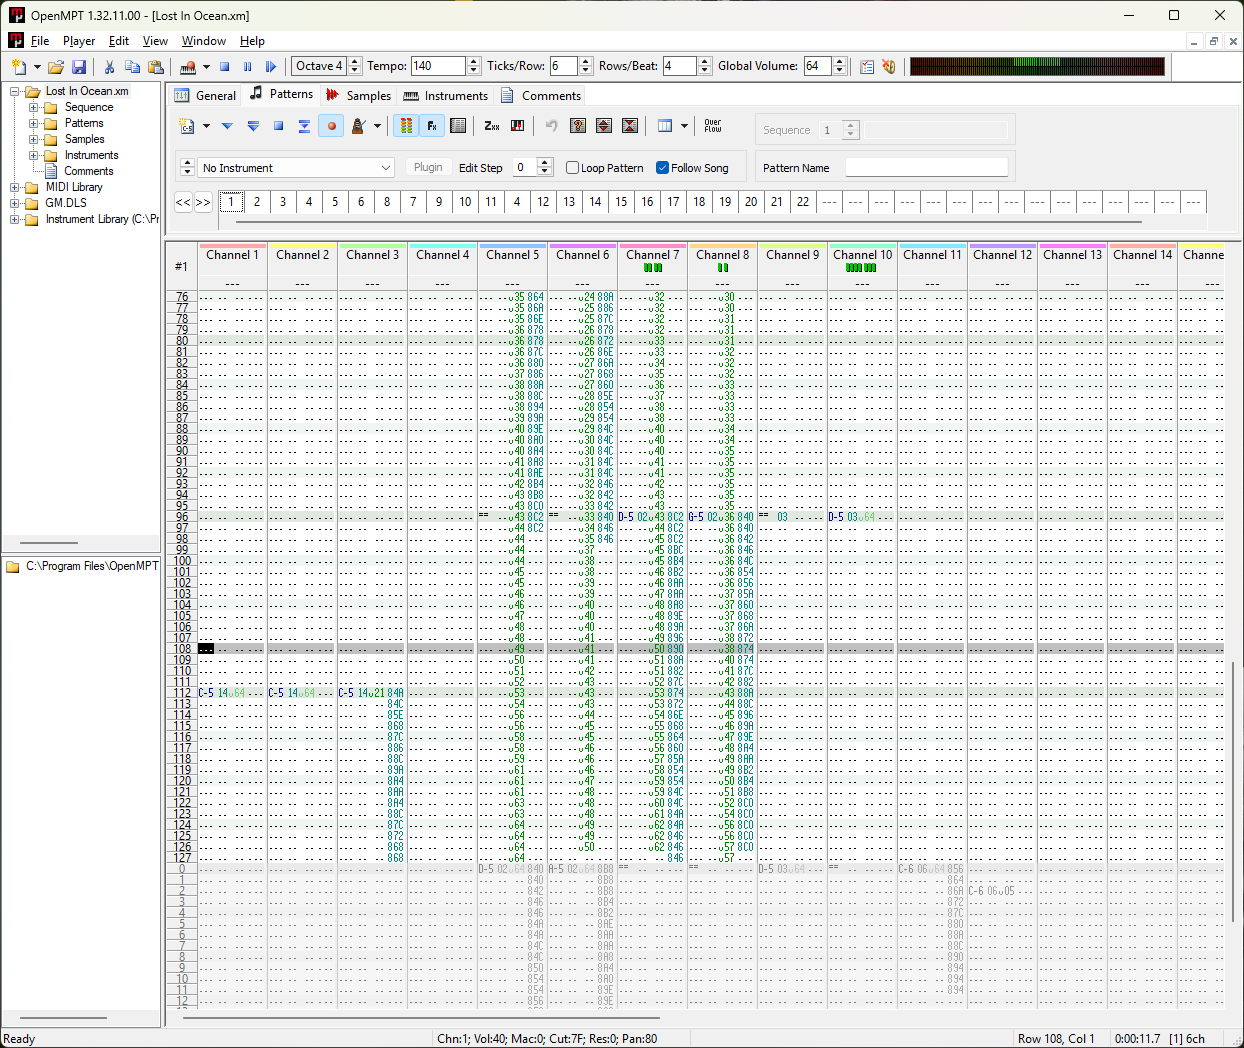Click the main VU meter bar
The image size is (1244, 1048).
point(1037,67)
